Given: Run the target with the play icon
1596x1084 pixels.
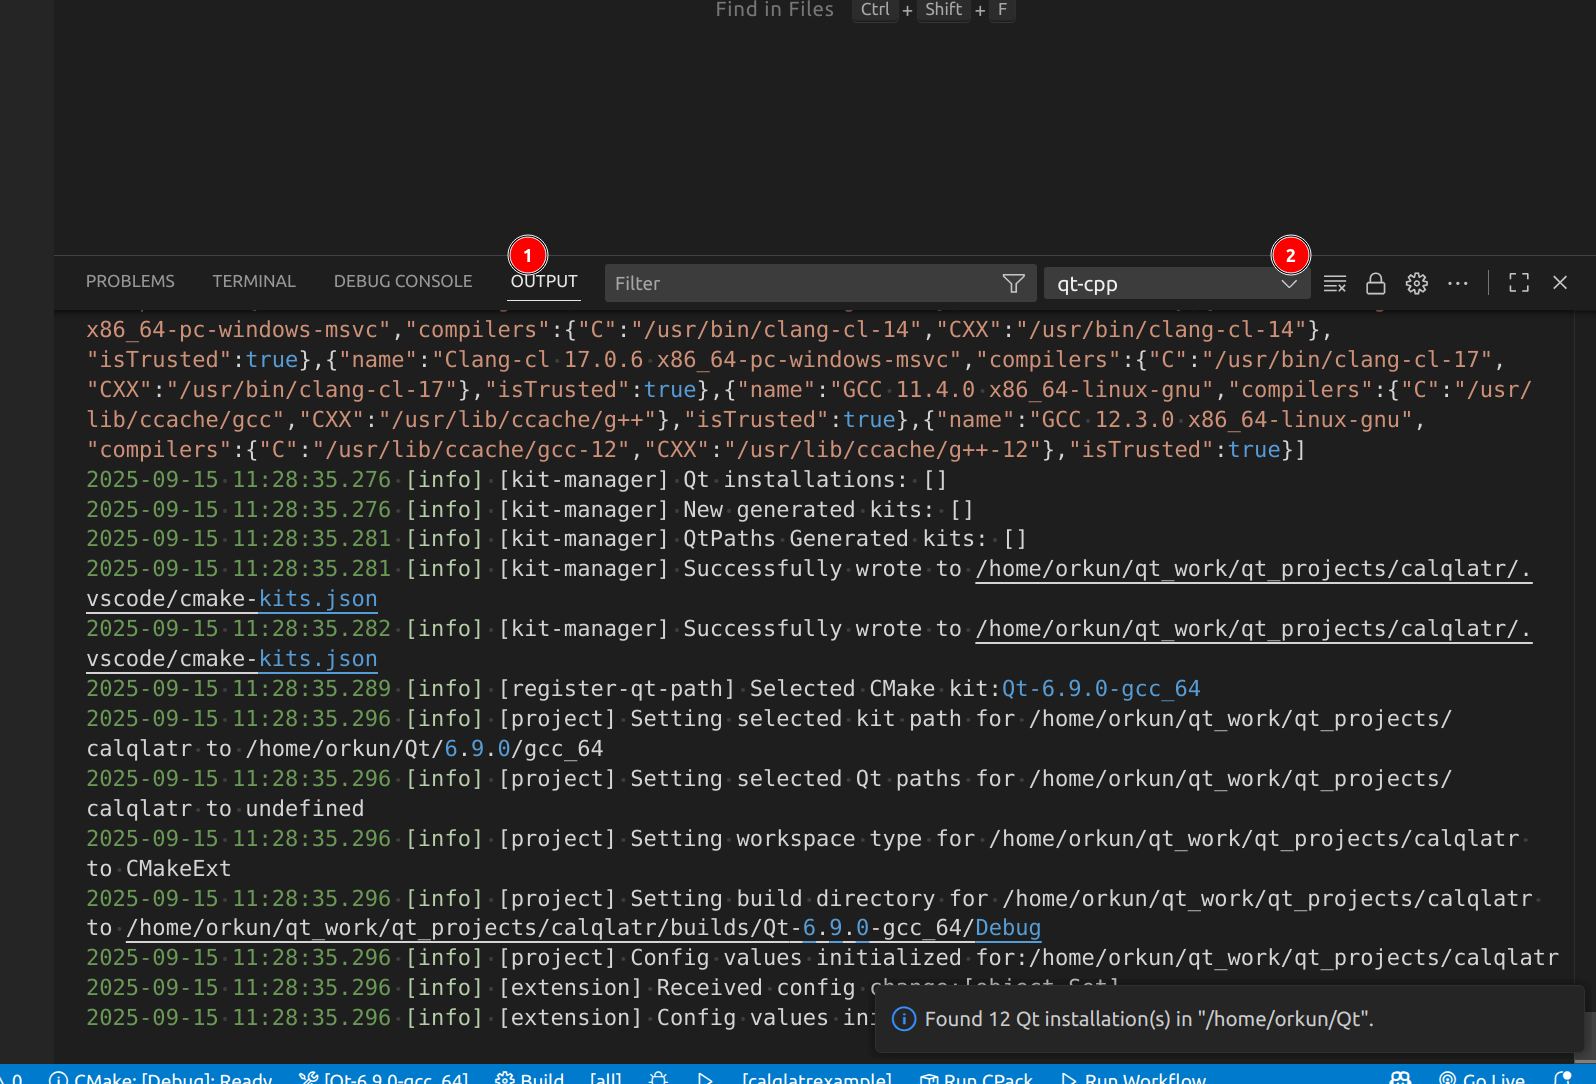Looking at the screenshot, I should (x=705, y=1077).
